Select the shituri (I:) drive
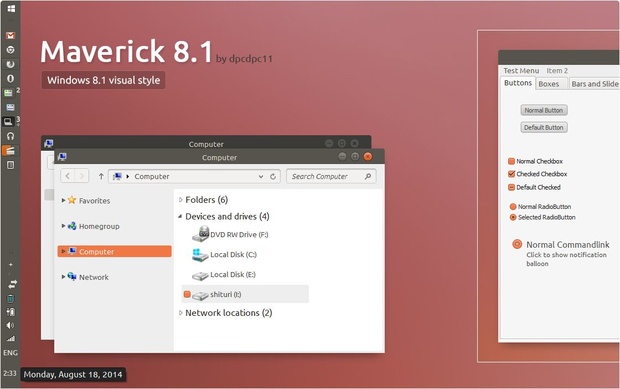Image resolution: width=620 pixels, height=389 pixels. point(245,294)
